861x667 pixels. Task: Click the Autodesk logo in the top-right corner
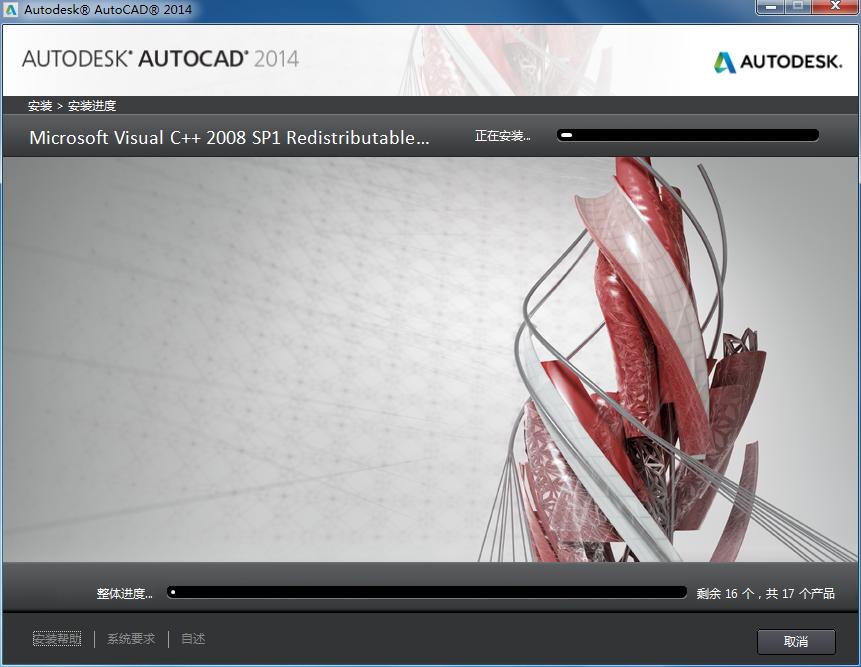[778, 60]
